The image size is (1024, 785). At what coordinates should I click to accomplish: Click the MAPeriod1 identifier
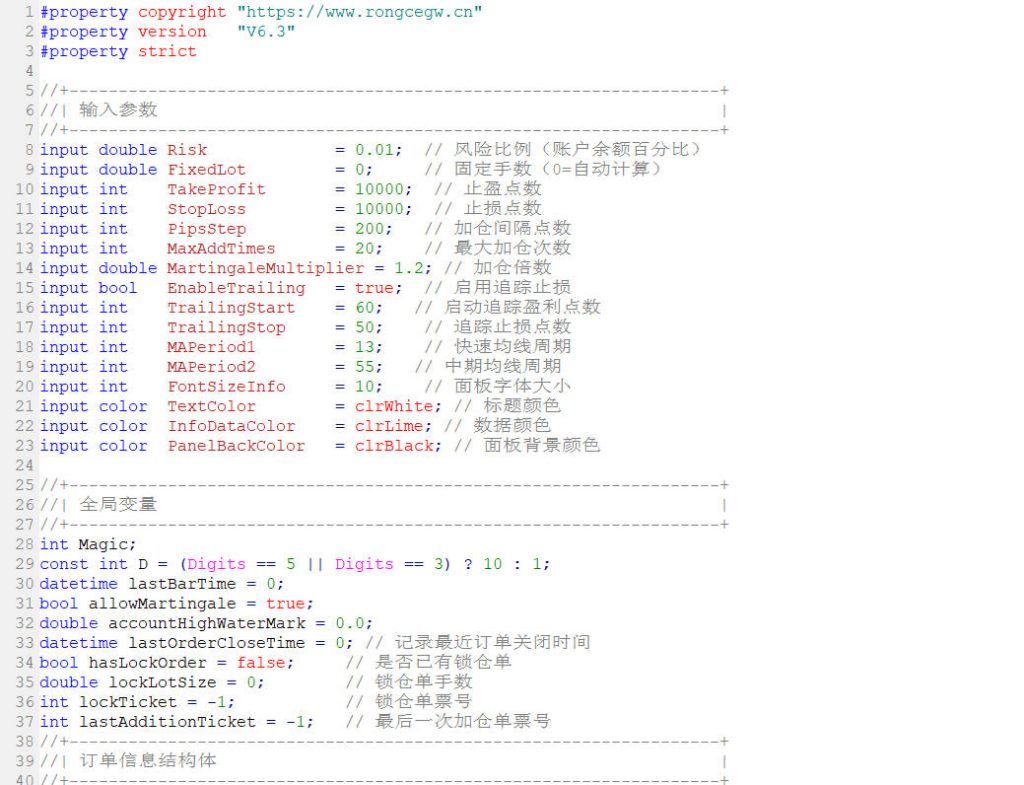[x=211, y=347]
